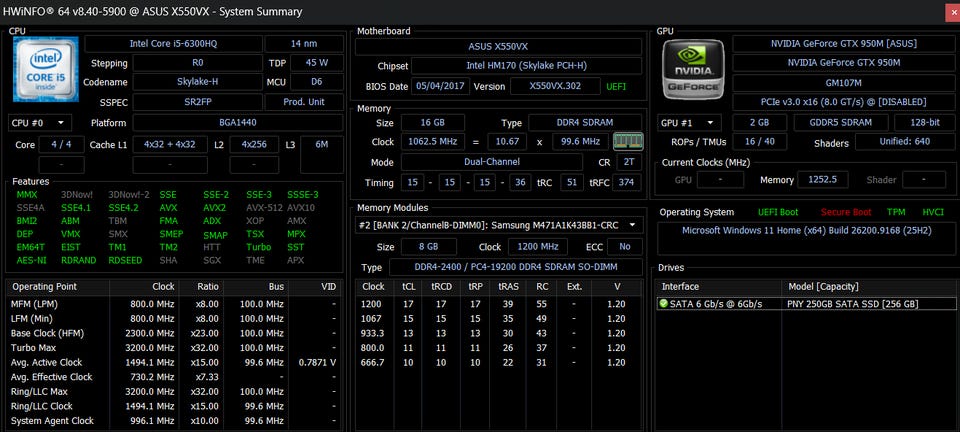Click the SR2FP SSPEC value
This screenshot has width=960, height=432.
click(197, 102)
